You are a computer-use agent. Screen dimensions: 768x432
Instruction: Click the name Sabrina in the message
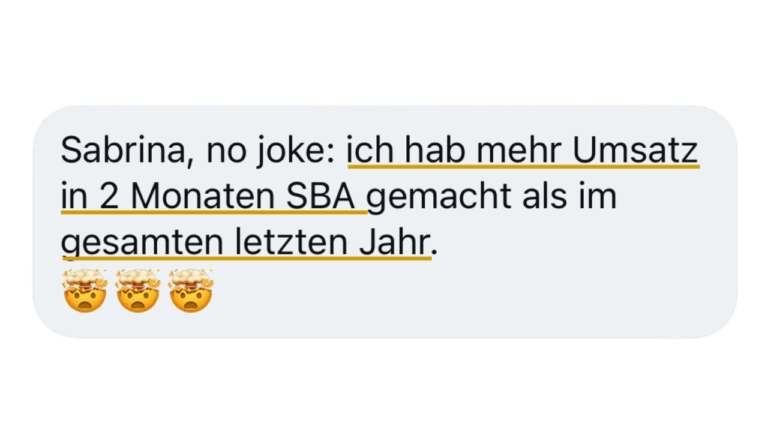coord(124,151)
